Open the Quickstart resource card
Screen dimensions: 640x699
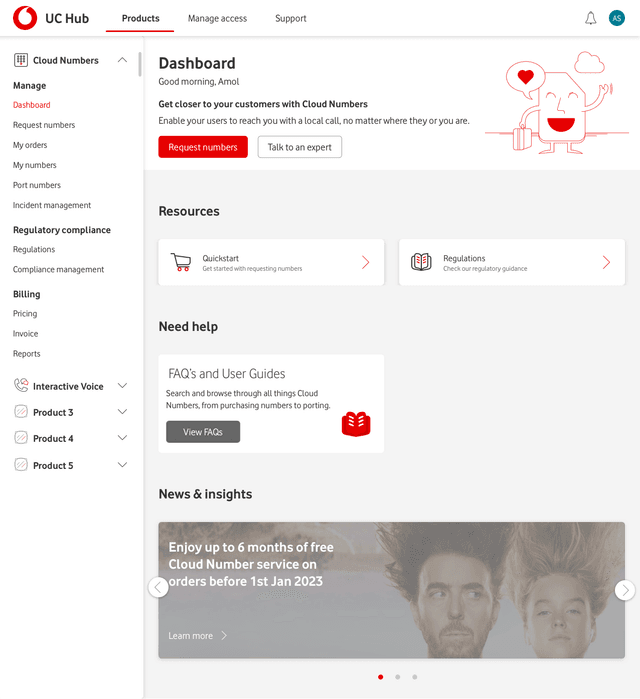coord(271,262)
